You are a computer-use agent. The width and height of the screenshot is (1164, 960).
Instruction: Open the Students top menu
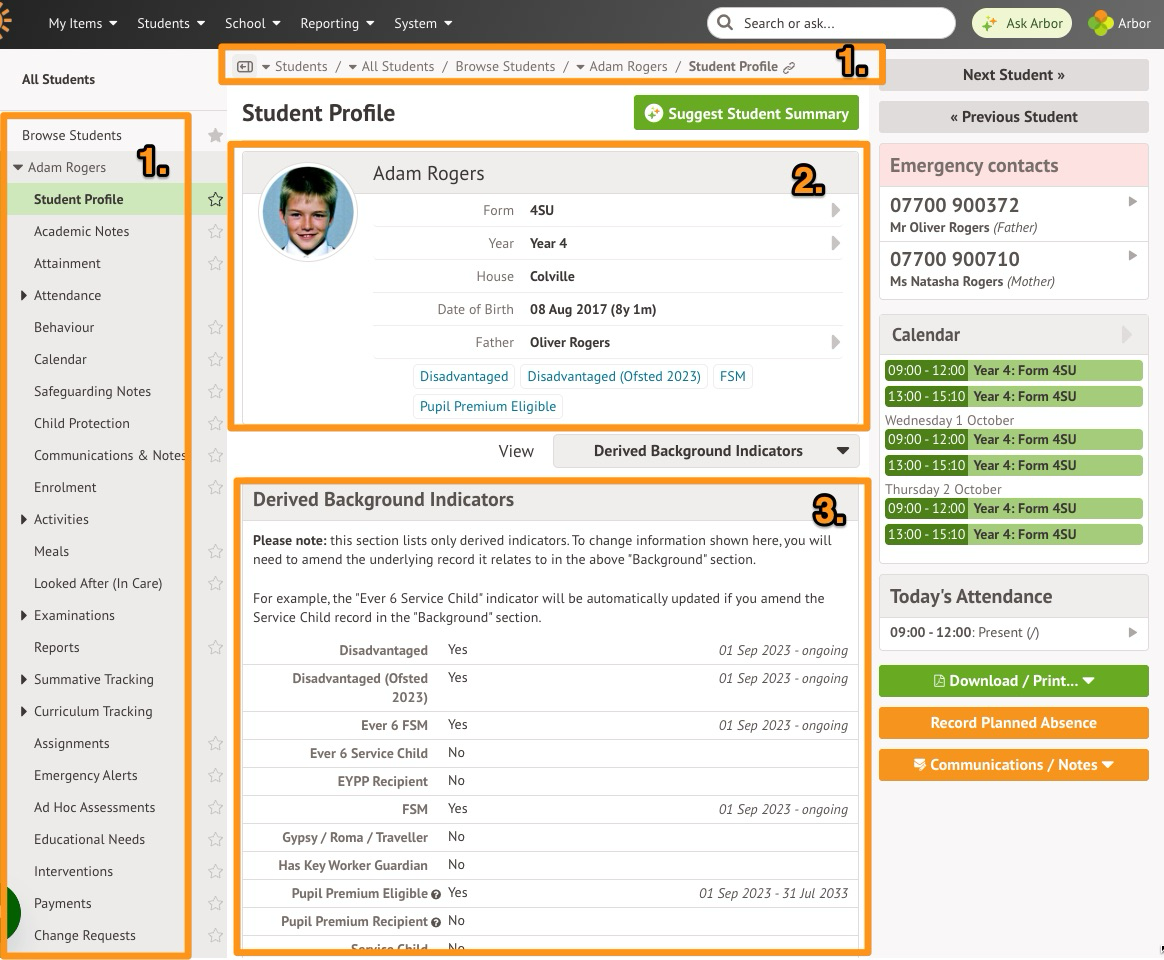[171, 23]
